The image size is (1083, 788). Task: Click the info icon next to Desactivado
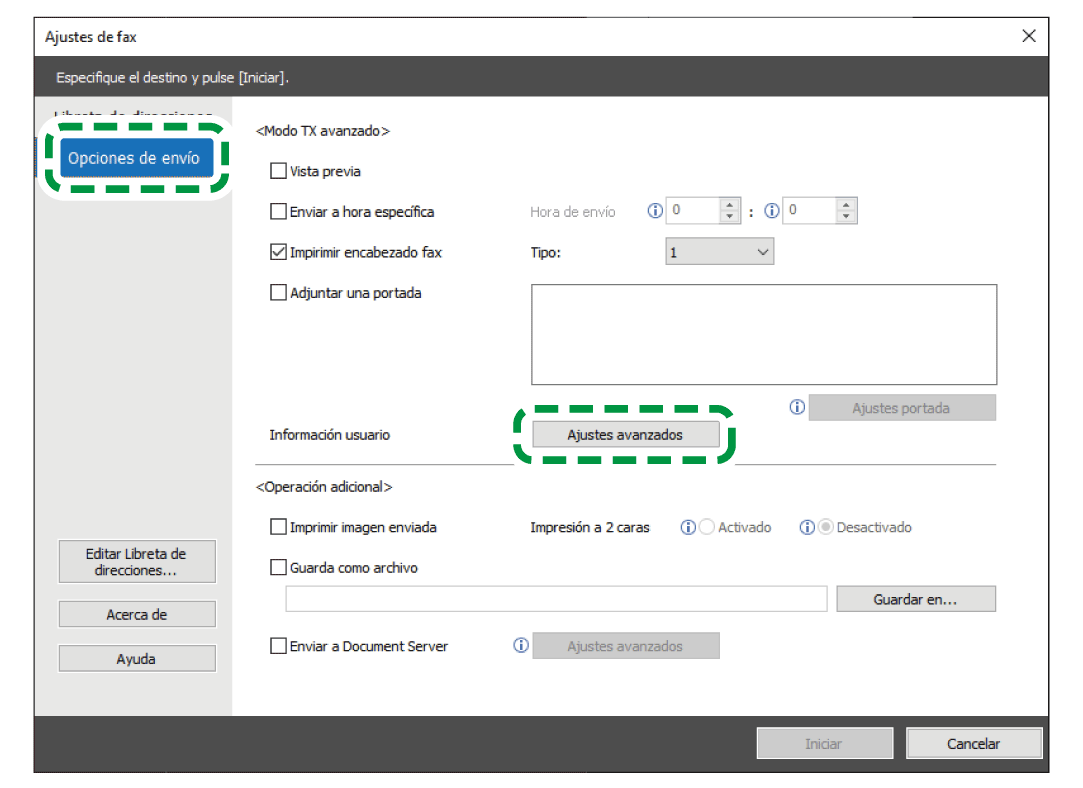click(807, 527)
